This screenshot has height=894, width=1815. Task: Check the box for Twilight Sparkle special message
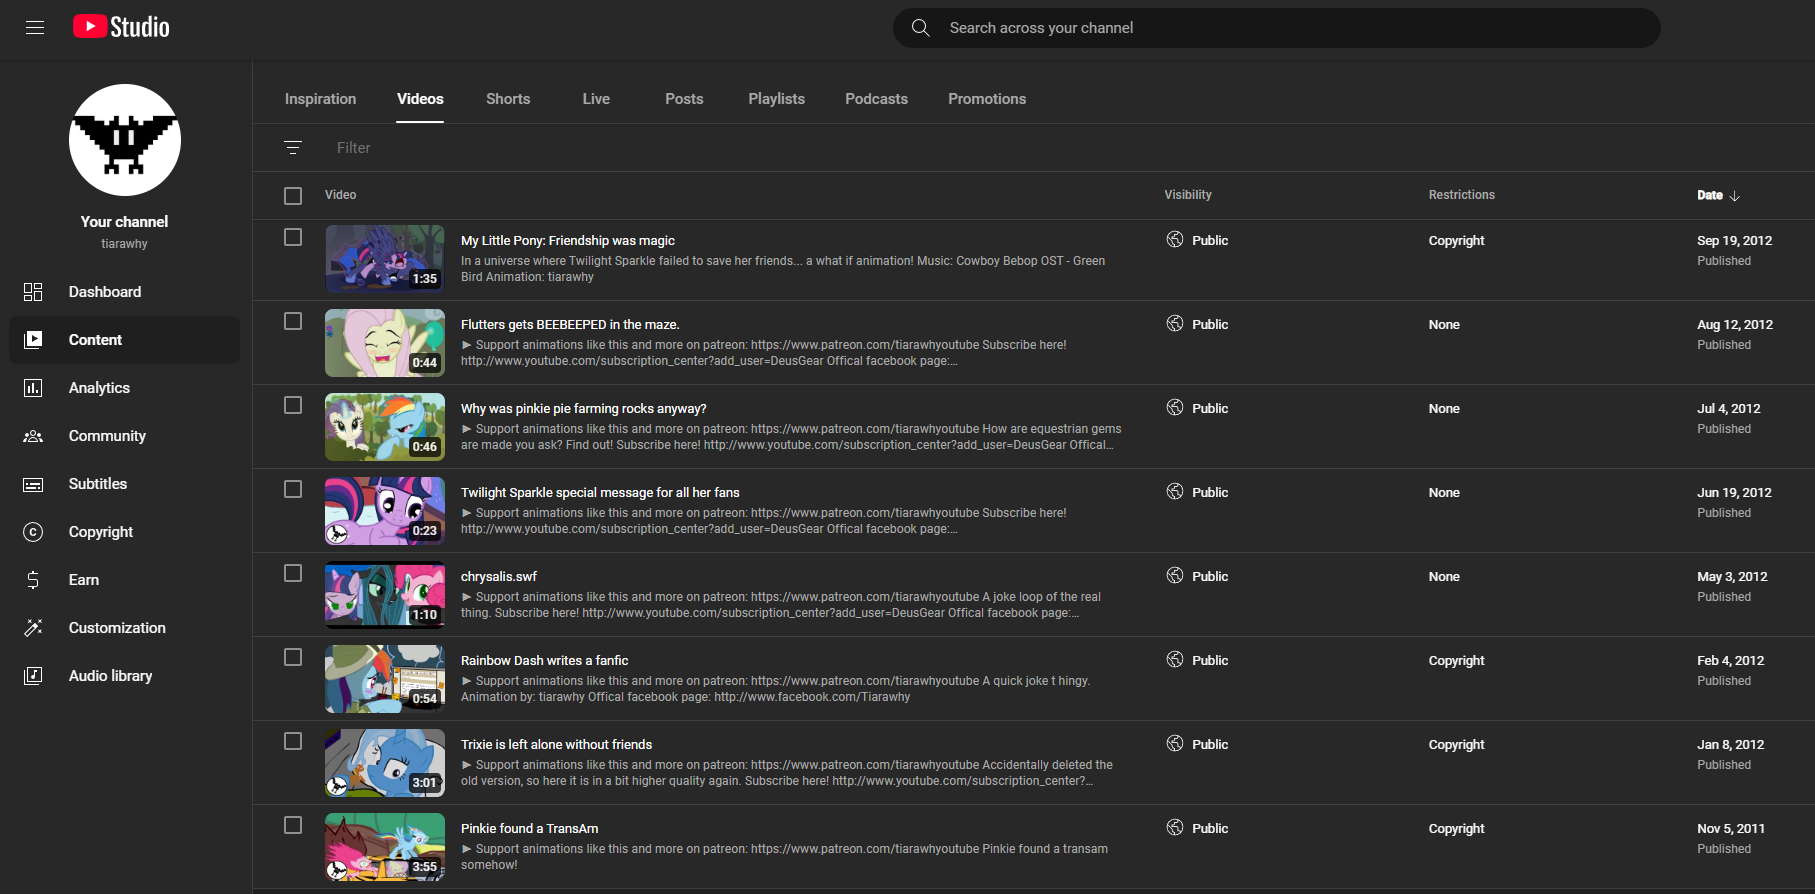tap(293, 489)
